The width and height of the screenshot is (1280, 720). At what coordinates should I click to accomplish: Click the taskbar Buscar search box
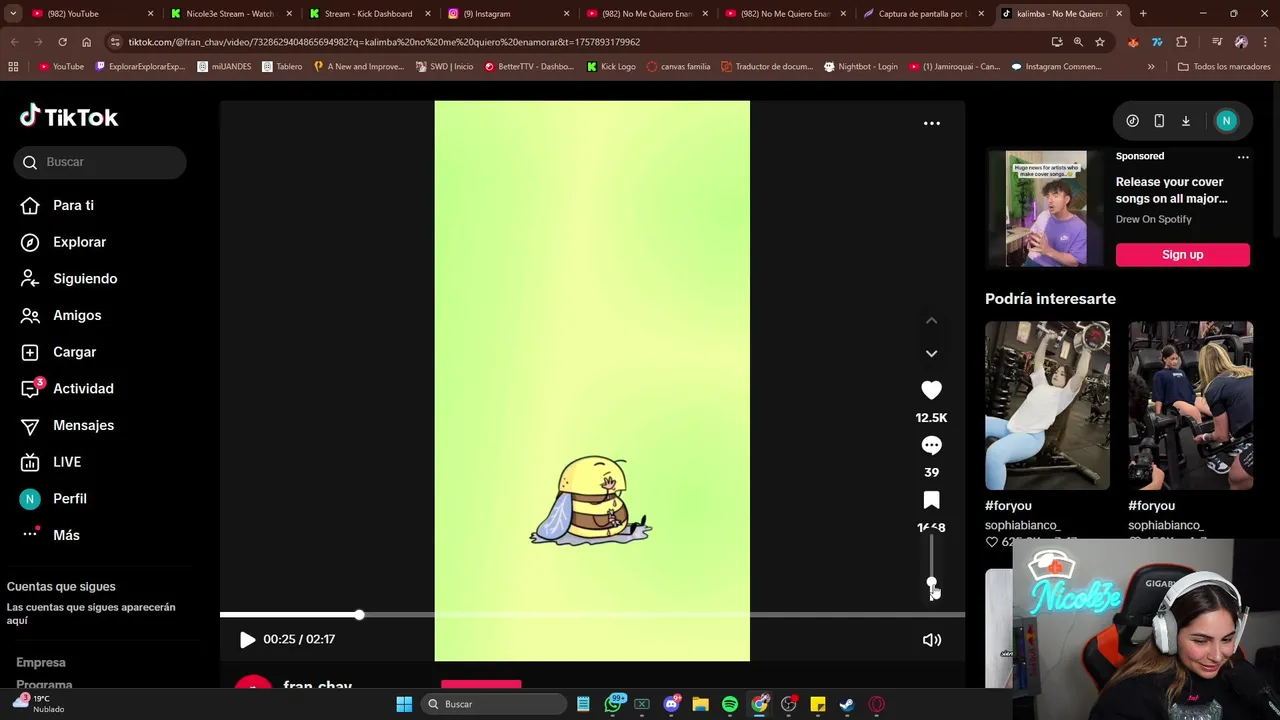tap(494, 704)
